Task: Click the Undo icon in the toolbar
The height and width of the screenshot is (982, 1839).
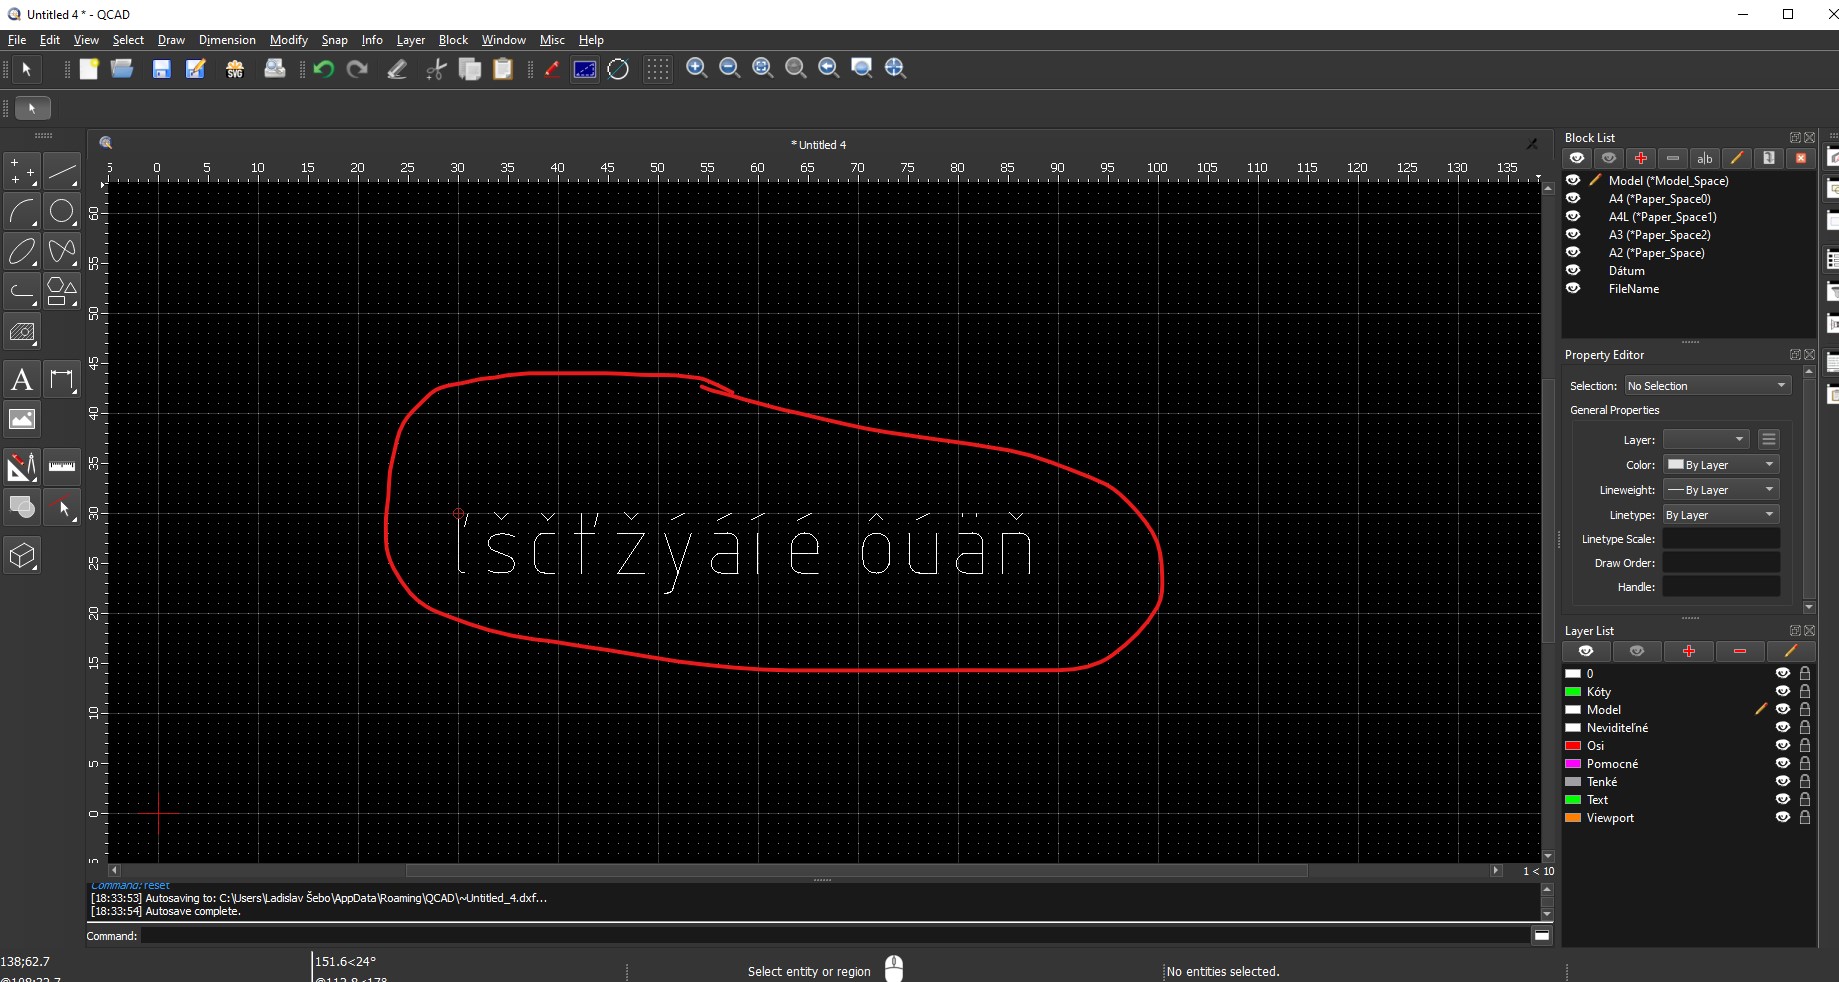Action: (323, 69)
